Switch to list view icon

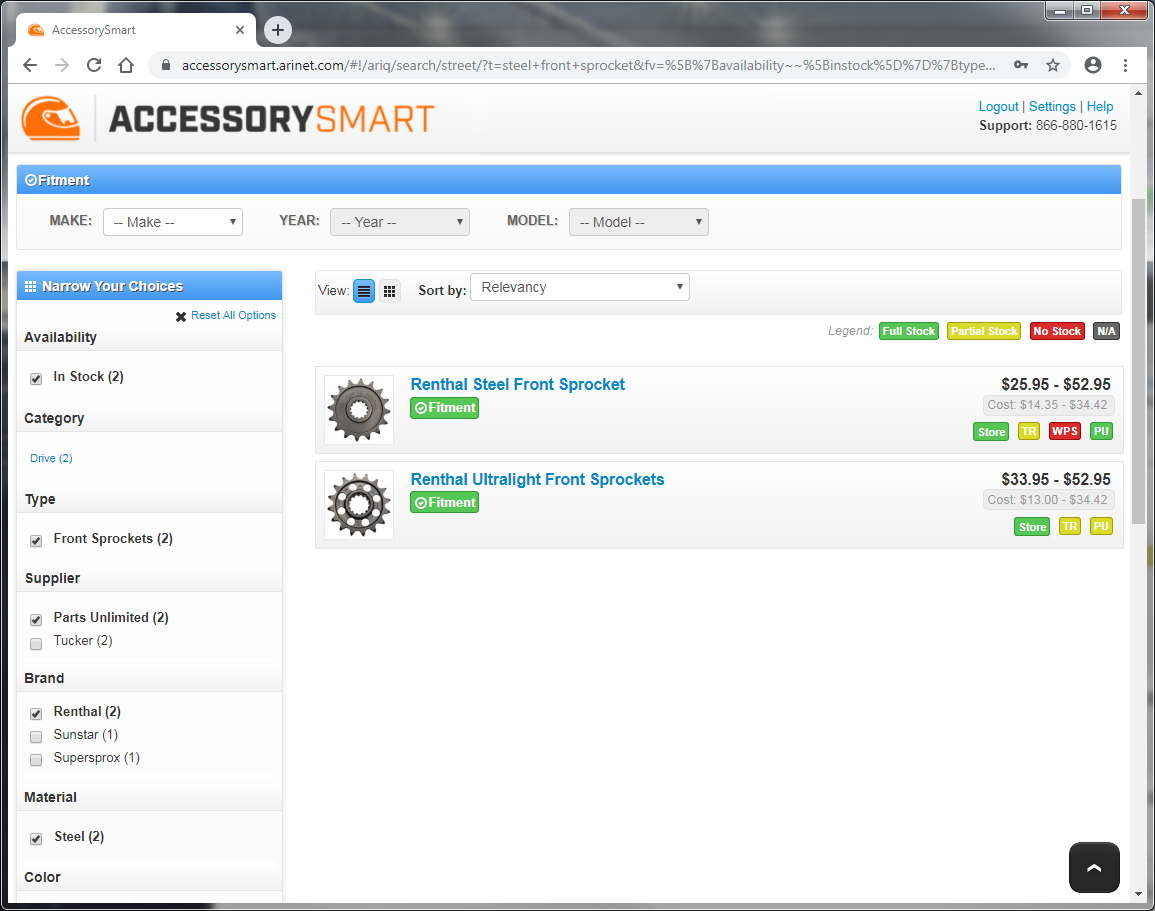pyautogui.click(x=364, y=291)
